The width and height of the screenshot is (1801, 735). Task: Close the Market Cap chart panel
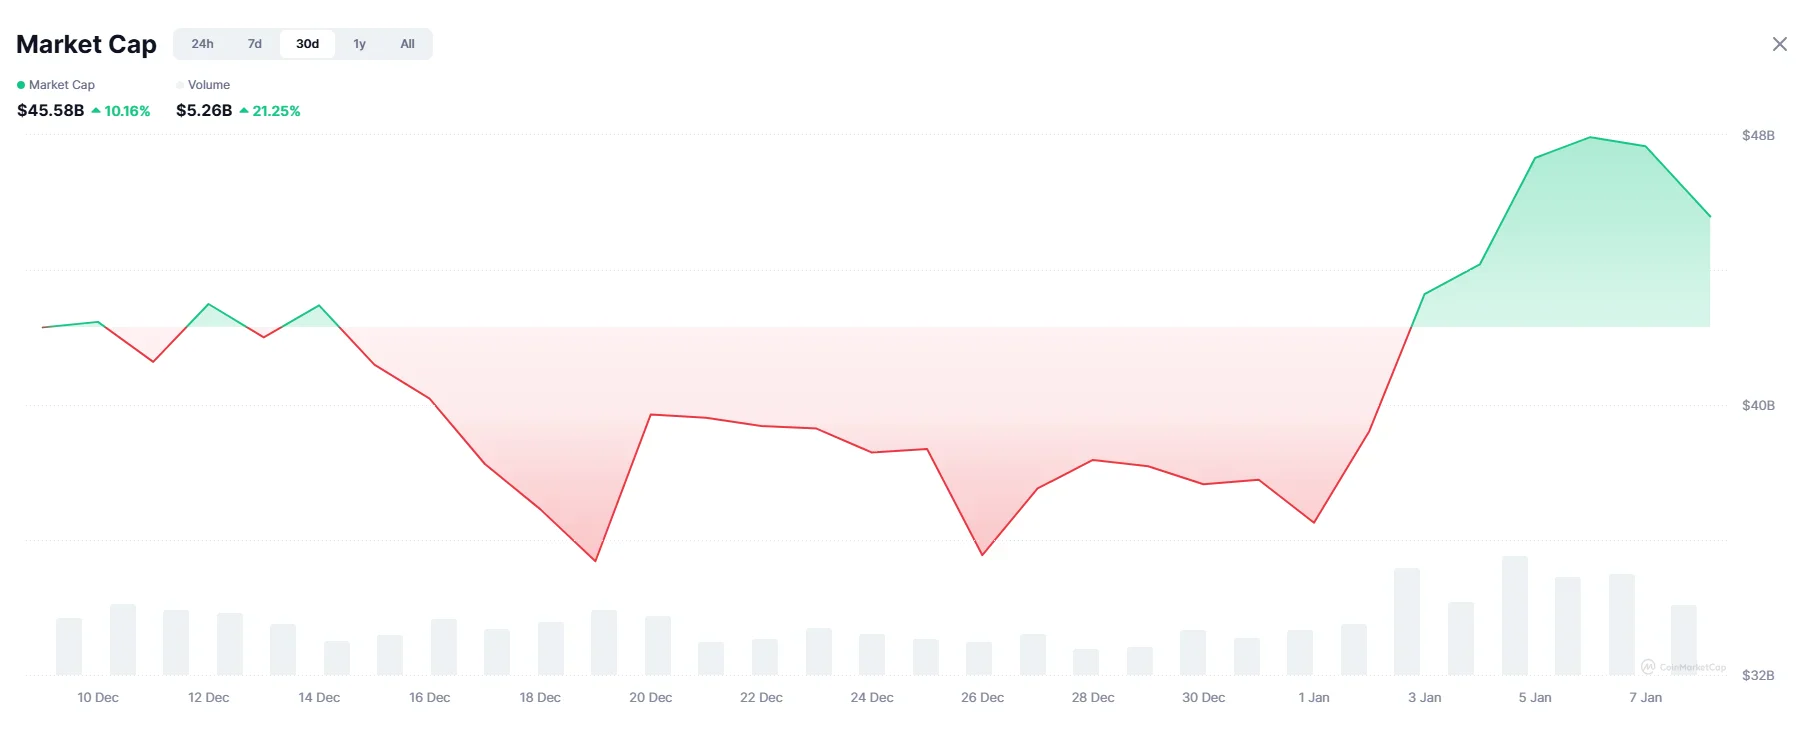(1779, 44)
